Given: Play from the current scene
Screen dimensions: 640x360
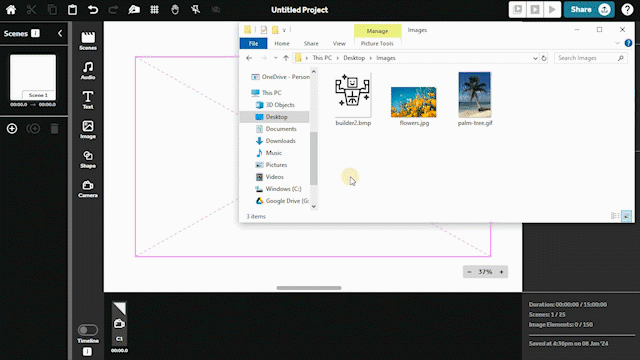Looking at the screenshot, I should 535,9.
